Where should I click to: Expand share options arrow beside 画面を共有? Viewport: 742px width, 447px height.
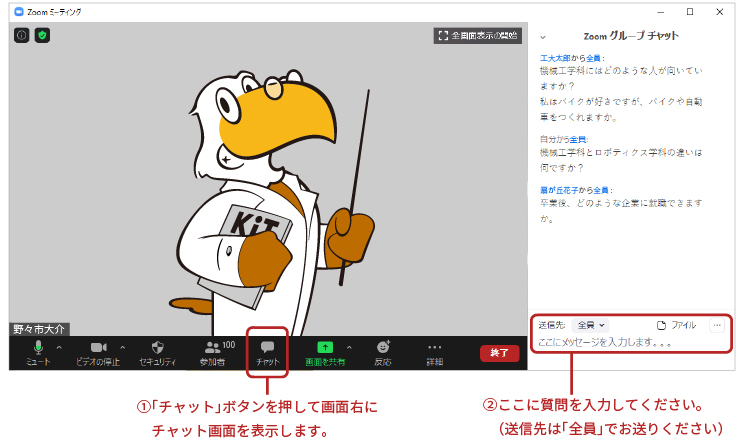click(x=349, y=348)
